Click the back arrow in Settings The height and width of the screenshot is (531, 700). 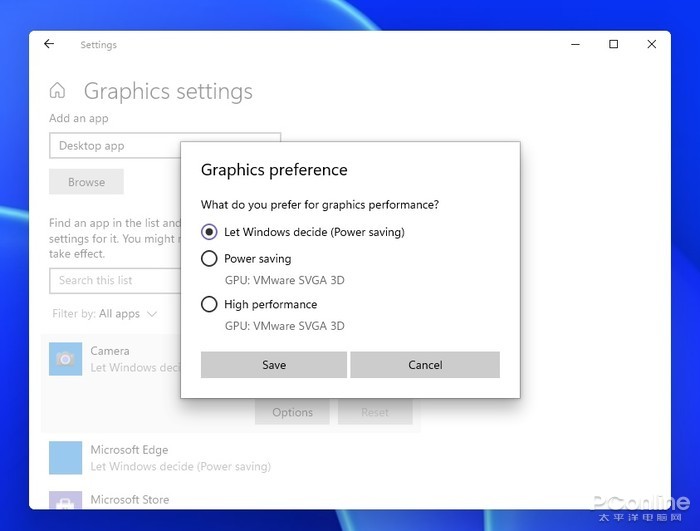pos(49,44)
